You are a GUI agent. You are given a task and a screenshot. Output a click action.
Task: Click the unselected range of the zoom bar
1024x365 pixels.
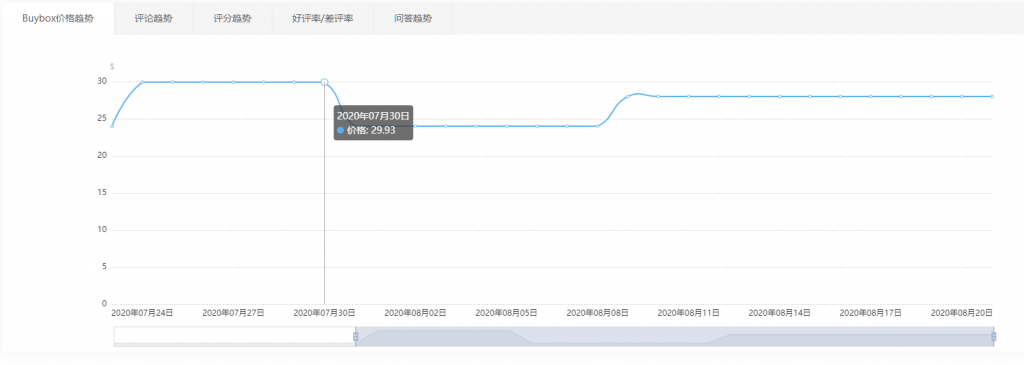pos(234,336)
